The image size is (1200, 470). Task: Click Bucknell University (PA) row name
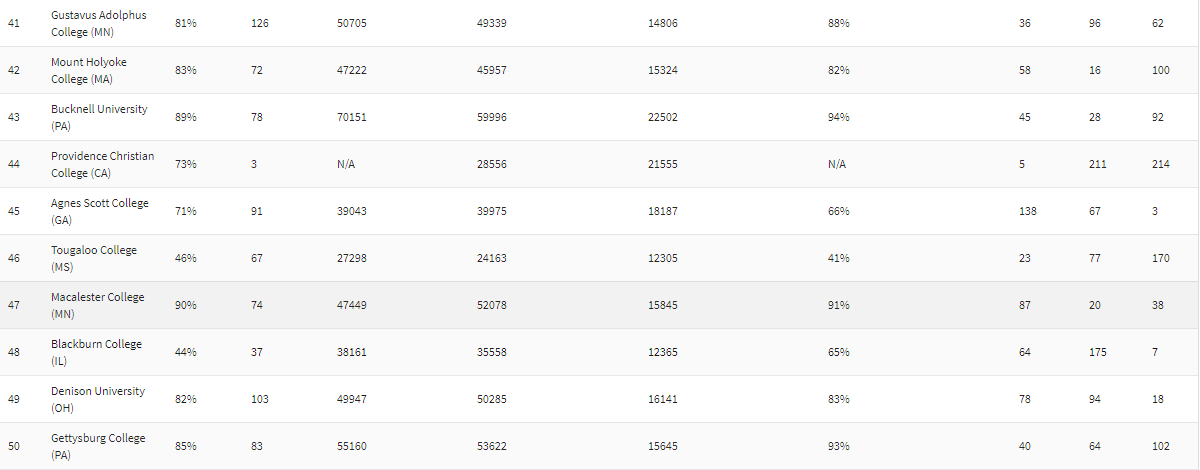click(x=99, y=117)
